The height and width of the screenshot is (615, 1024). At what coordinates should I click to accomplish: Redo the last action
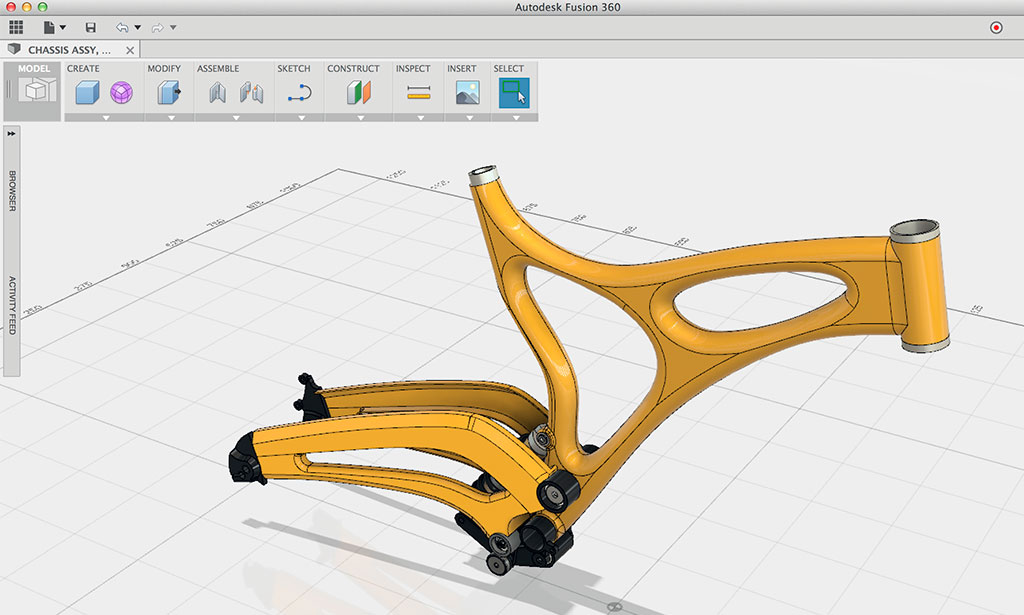point(157,27)
